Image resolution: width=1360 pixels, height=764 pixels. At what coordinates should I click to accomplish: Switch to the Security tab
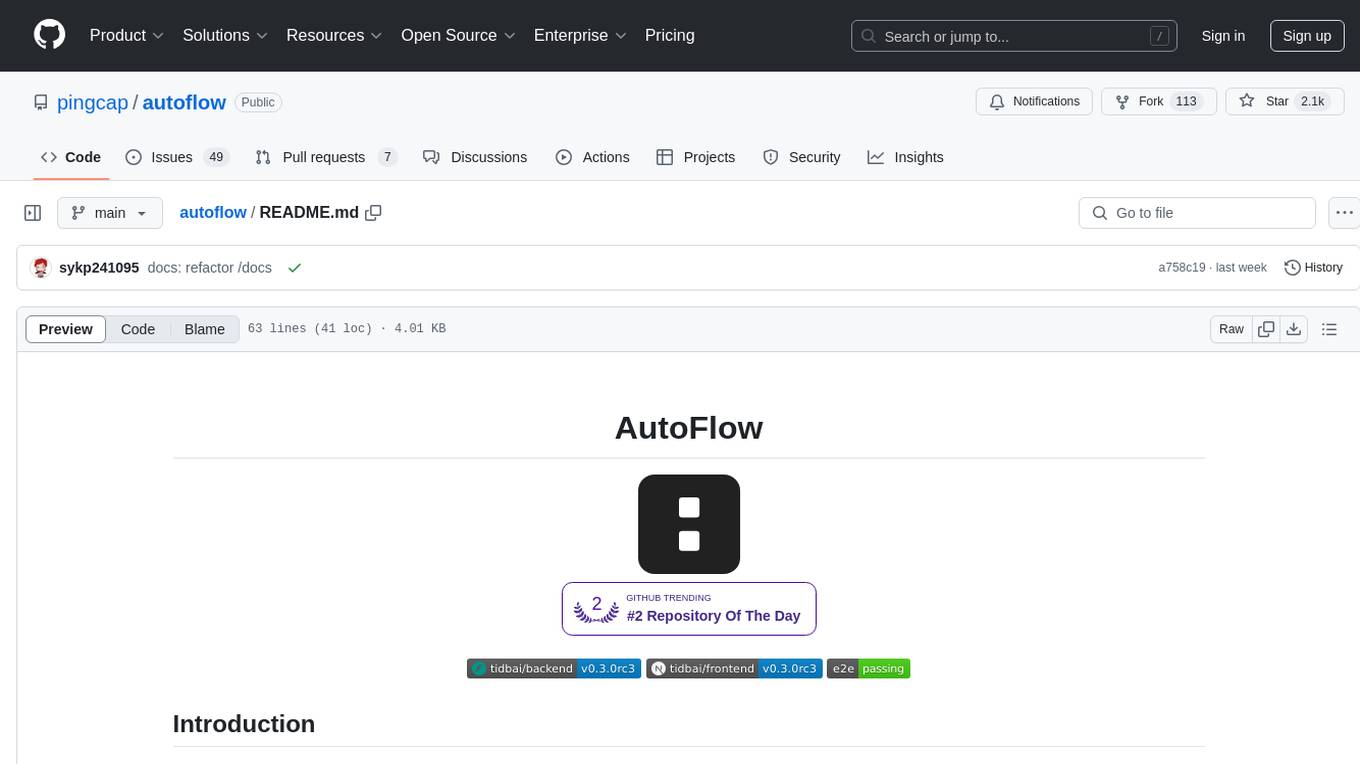click(802, 157)
